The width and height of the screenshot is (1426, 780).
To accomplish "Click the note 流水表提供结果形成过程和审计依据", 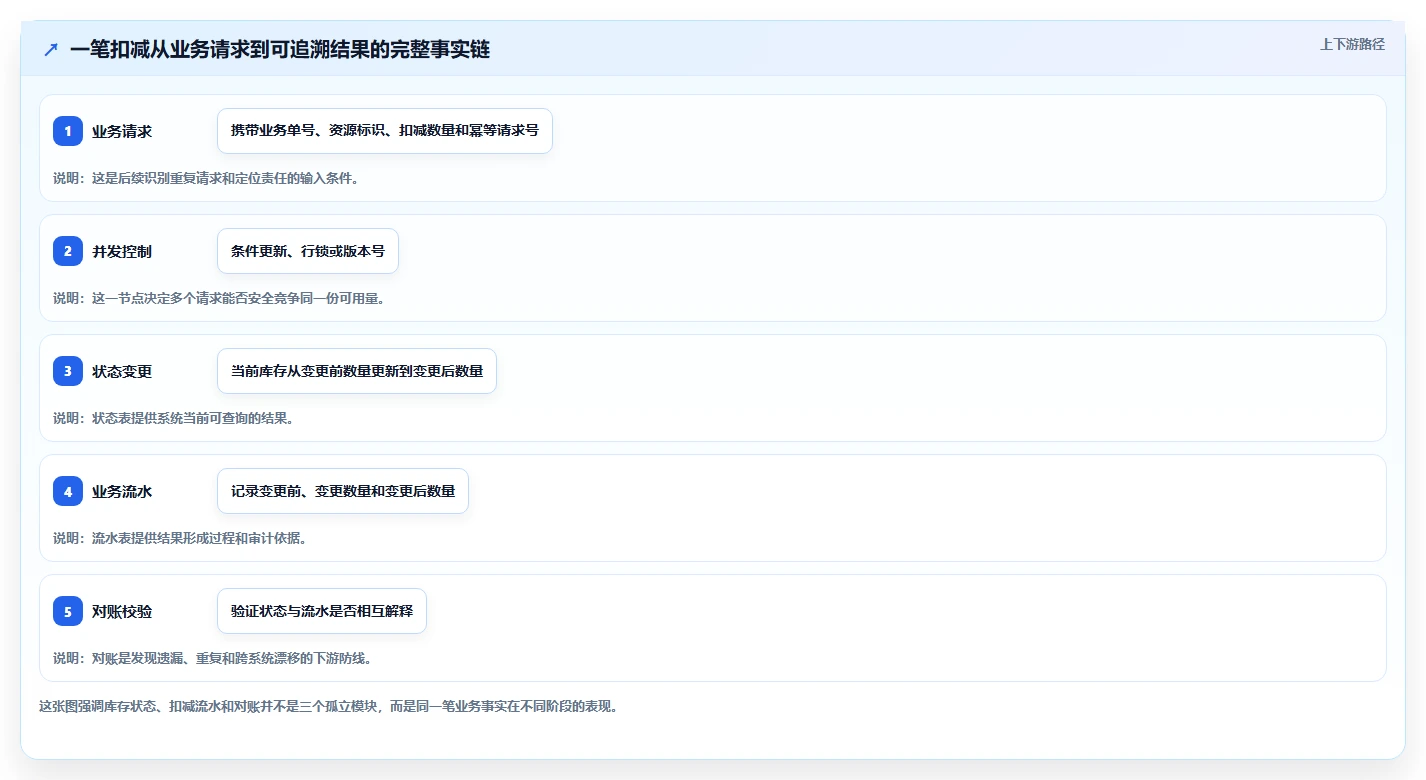I will pyautogui.click(x=180, y=538).
